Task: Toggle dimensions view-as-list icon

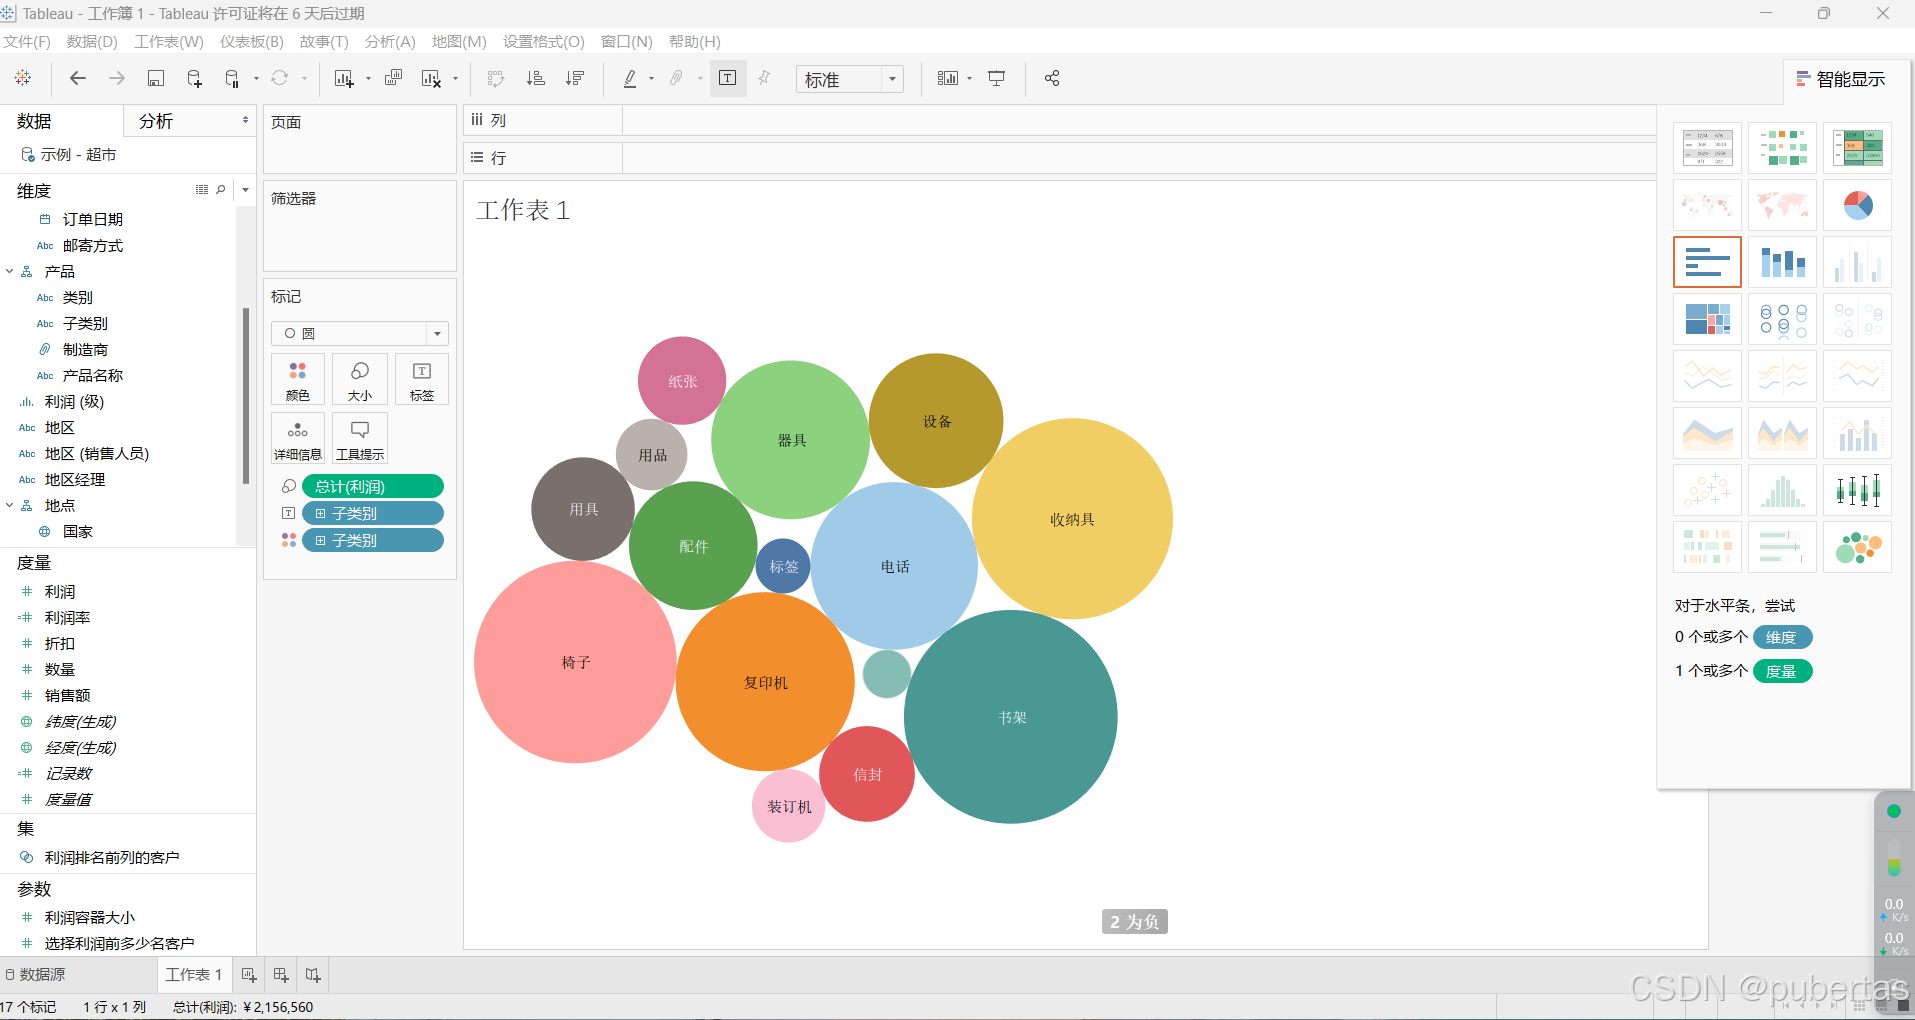Action: (x=202, y=189)
